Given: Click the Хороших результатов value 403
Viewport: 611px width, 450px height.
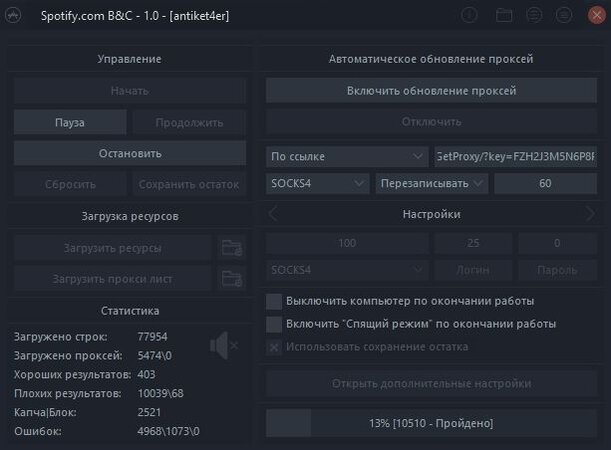Looking at the screenshot, I should coord(146,374).
